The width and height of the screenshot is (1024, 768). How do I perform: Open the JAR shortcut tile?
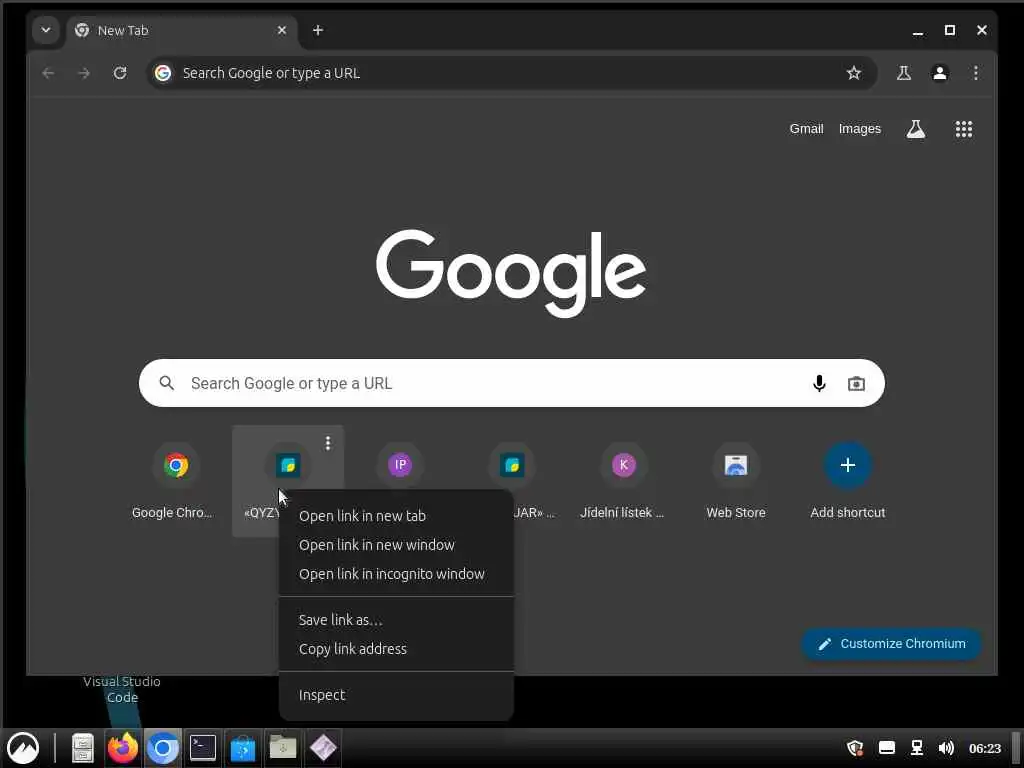512,465
